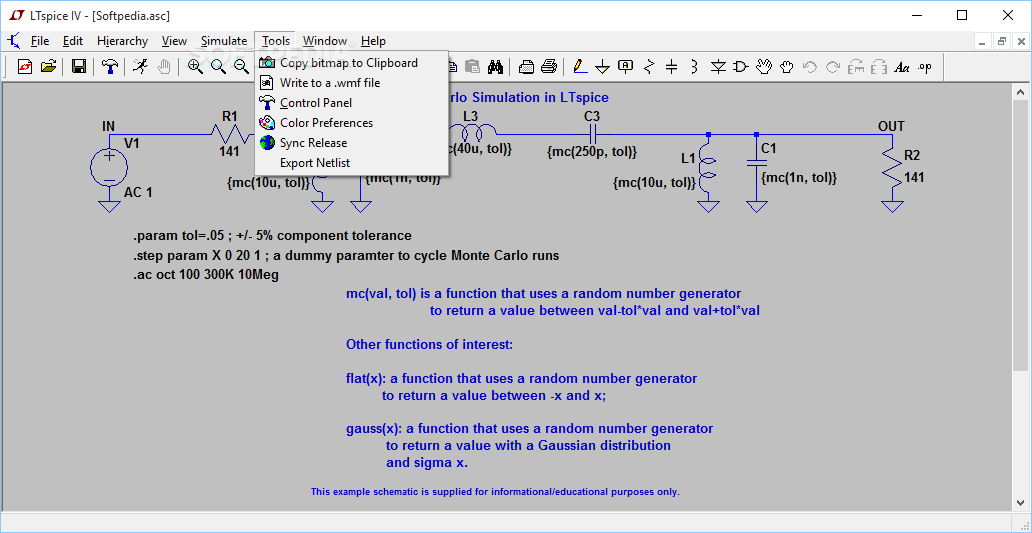This screenshot has width=1032, height=533.
Task: Open the Help menu
Action: click(x=373, y=41)
